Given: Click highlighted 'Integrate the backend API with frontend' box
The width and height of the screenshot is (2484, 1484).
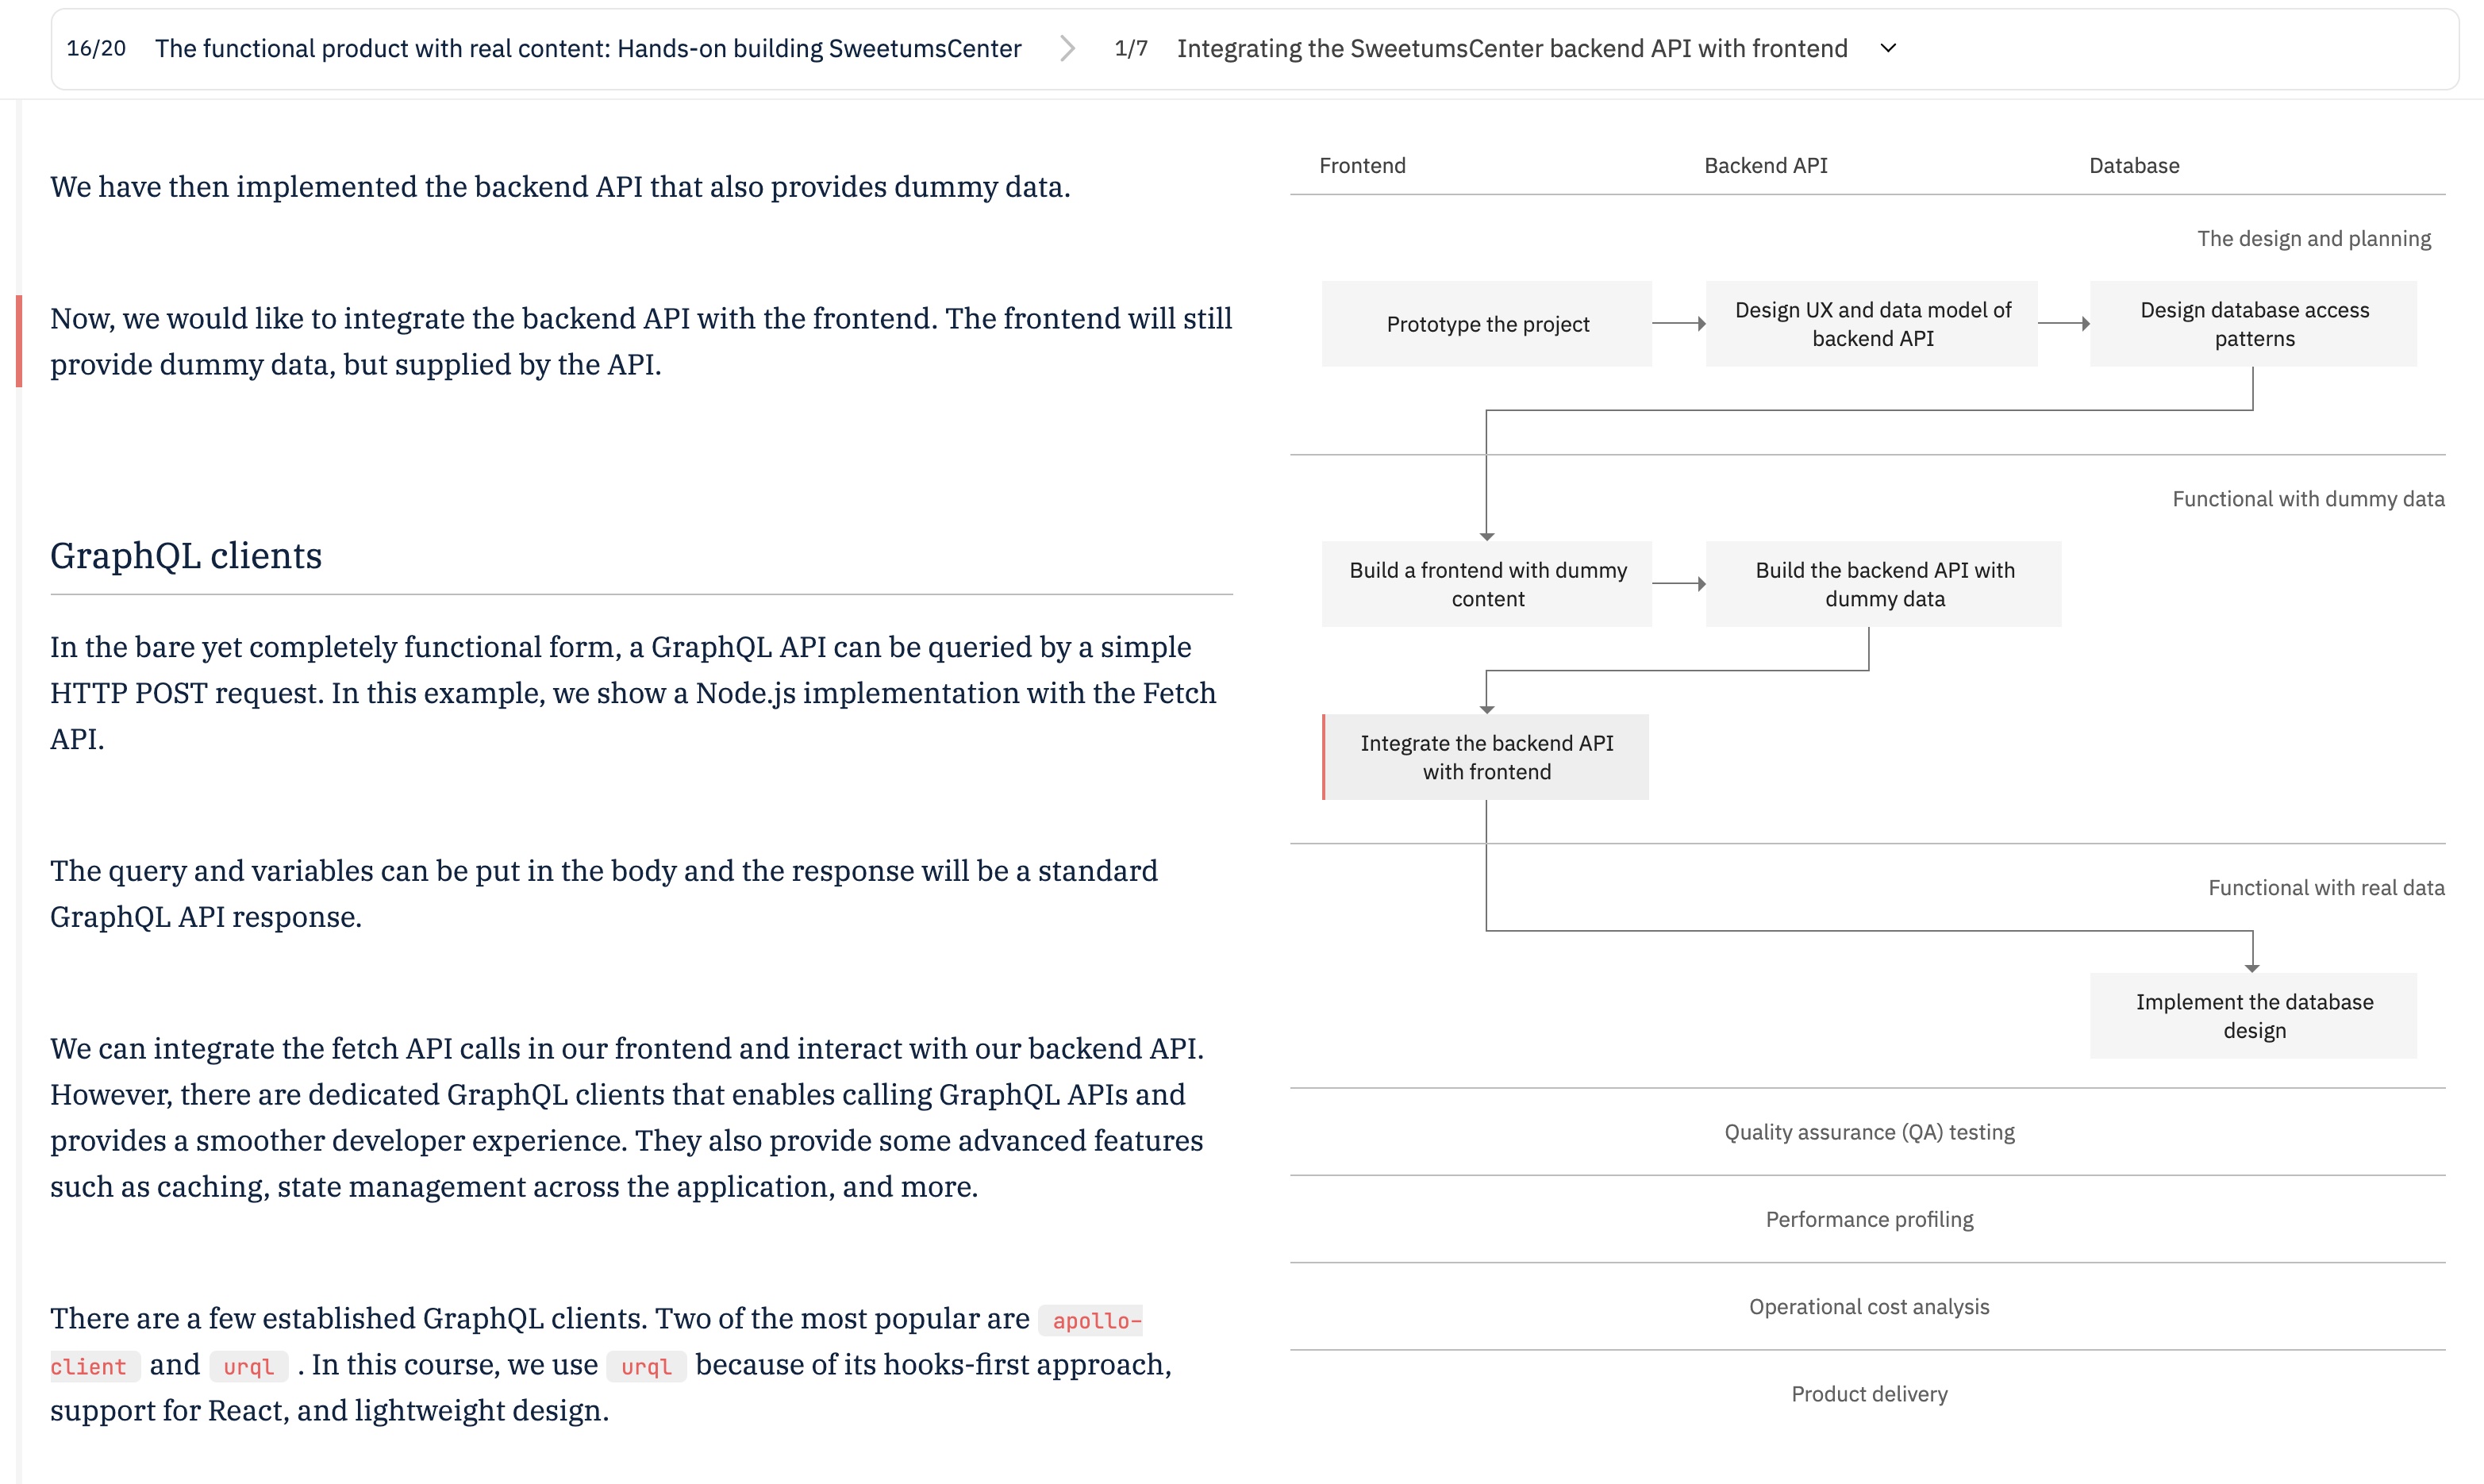Looking at the screenshot, I should coord(1486,757).
